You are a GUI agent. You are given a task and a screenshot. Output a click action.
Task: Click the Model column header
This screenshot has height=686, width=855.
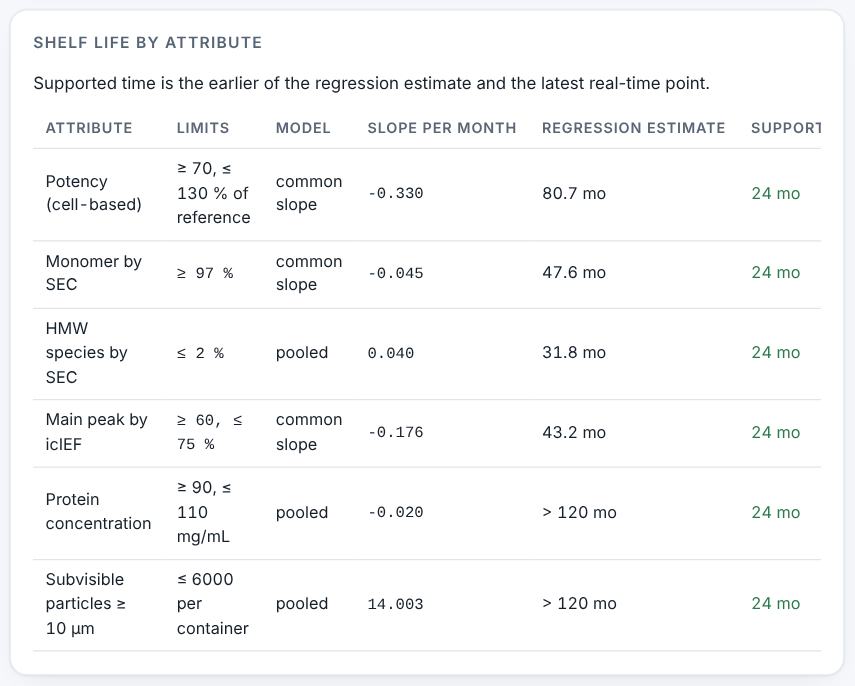(x=303, y=128)
